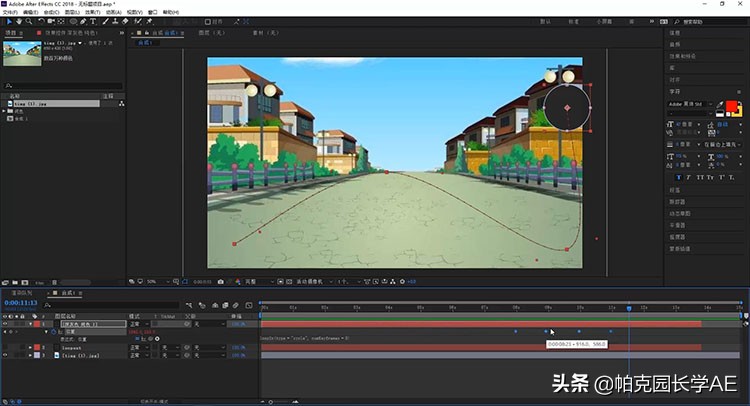This screenshot has height=406, width=750.
Task: Open the viewer magnification 50% dropdown
Action: point(158,282)
